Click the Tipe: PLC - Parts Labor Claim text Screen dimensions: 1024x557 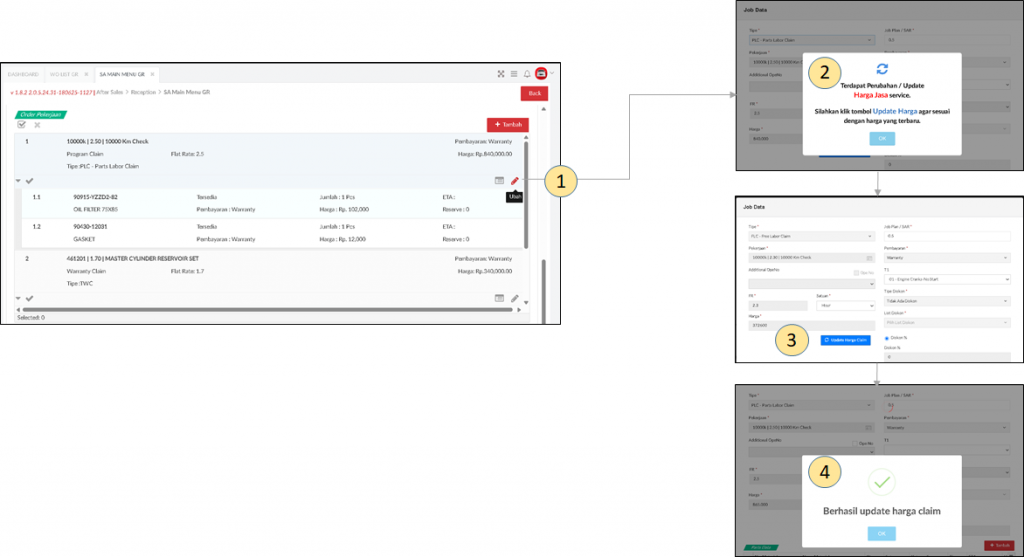[103, 167]
